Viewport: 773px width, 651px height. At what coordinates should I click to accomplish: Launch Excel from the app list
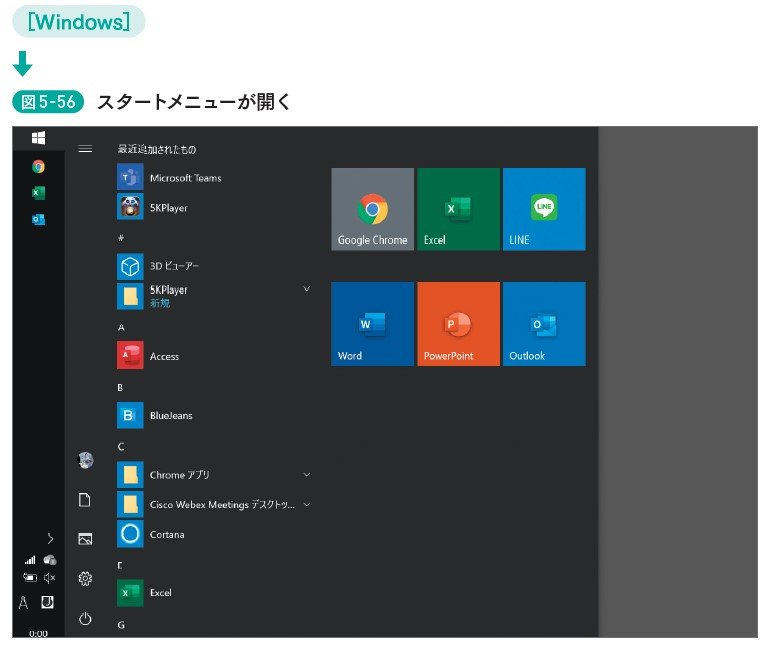point(214,592)
